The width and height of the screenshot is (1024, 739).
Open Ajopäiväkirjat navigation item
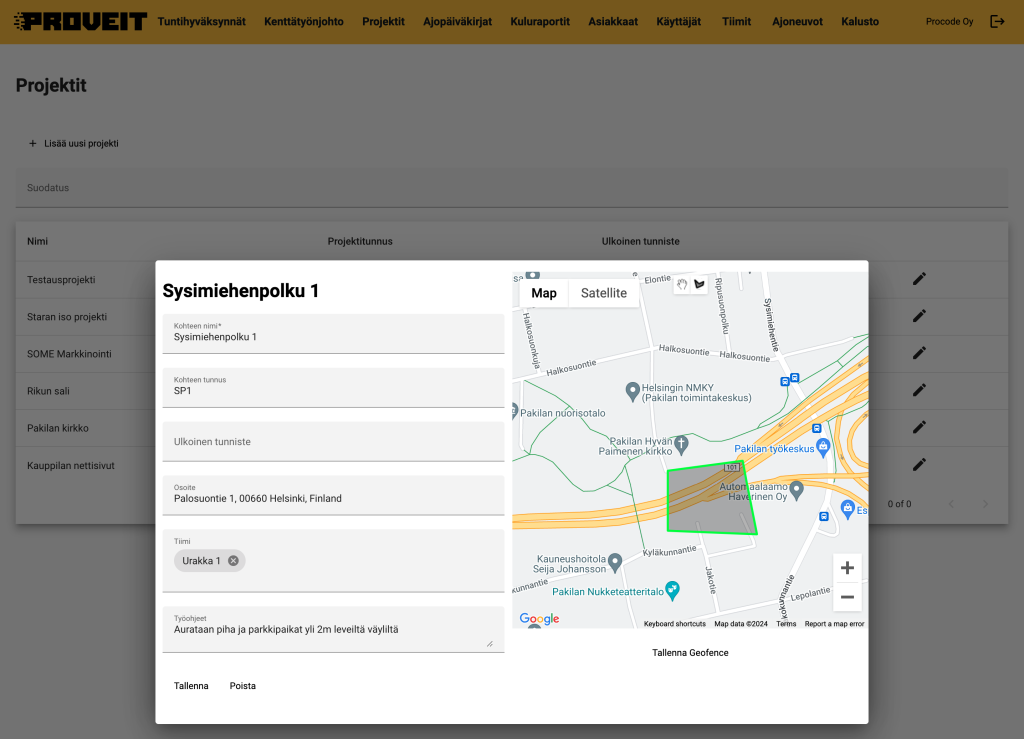click(x=458, y=22)
